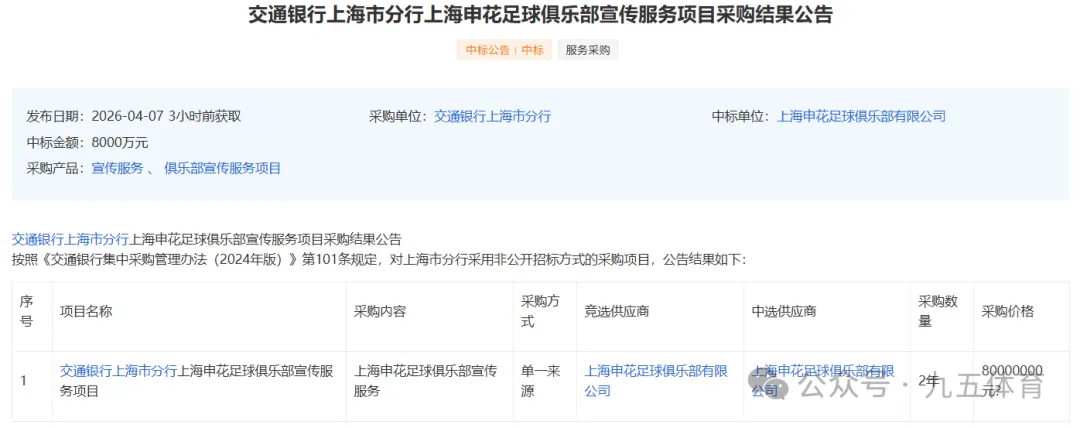
Task: Open 上海申花足球俱乐部有限公司 link beside 中标单位
Action: pyautogui.click(x=861, y=116)
